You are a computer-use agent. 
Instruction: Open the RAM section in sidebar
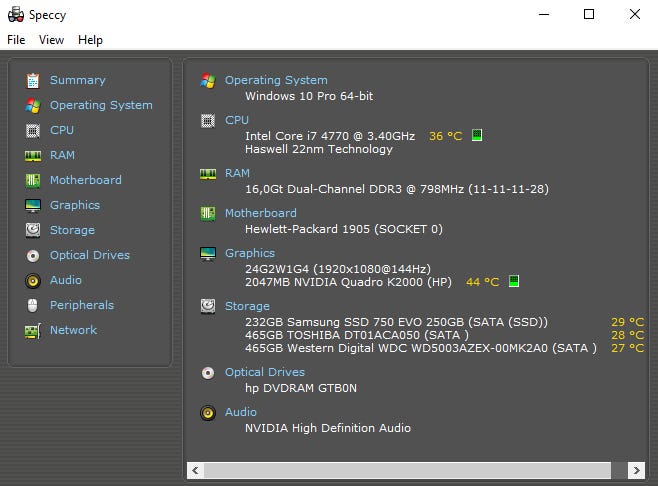(62, 155)
